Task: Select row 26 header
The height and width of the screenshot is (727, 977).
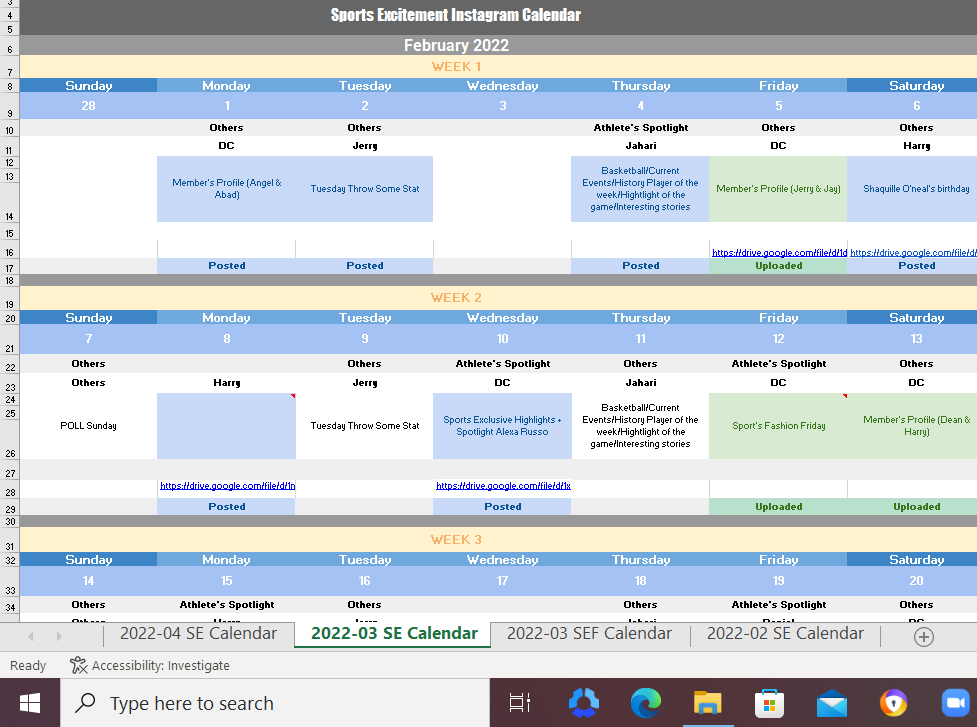Action: (x=9, y=439)
